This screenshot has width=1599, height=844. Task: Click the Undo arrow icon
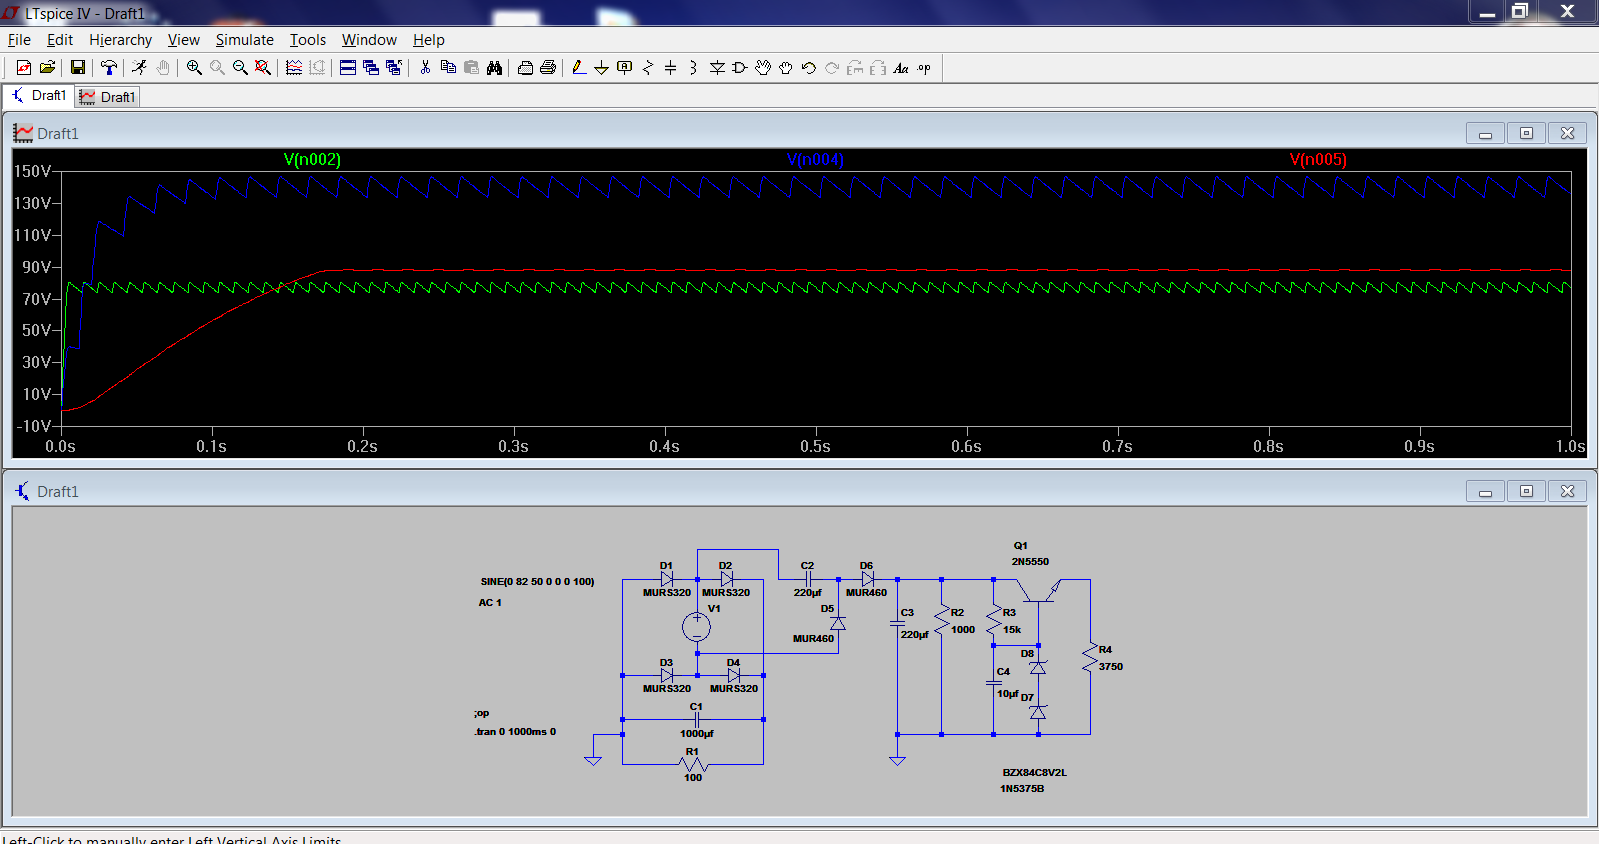(x=809, y=67)
